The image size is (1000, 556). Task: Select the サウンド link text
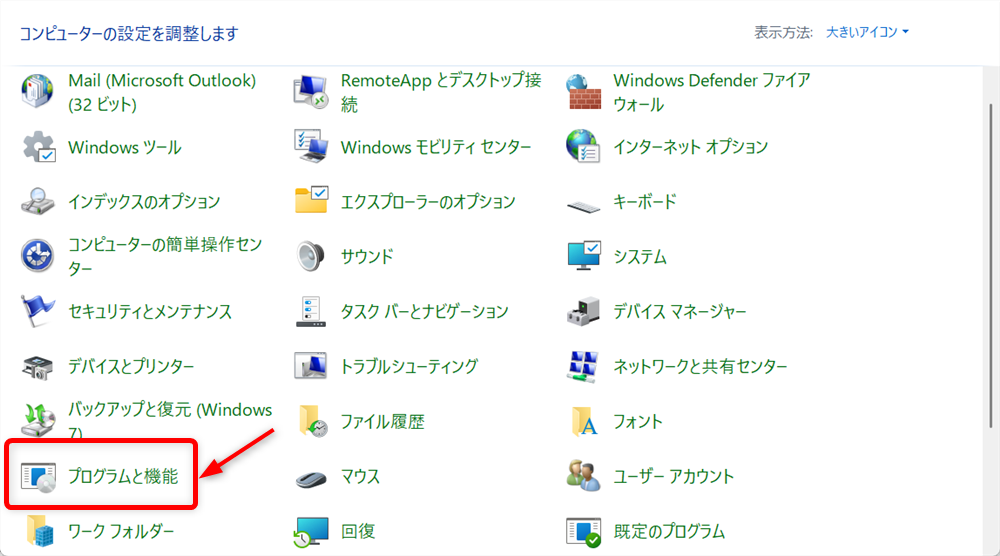point(367,256)
